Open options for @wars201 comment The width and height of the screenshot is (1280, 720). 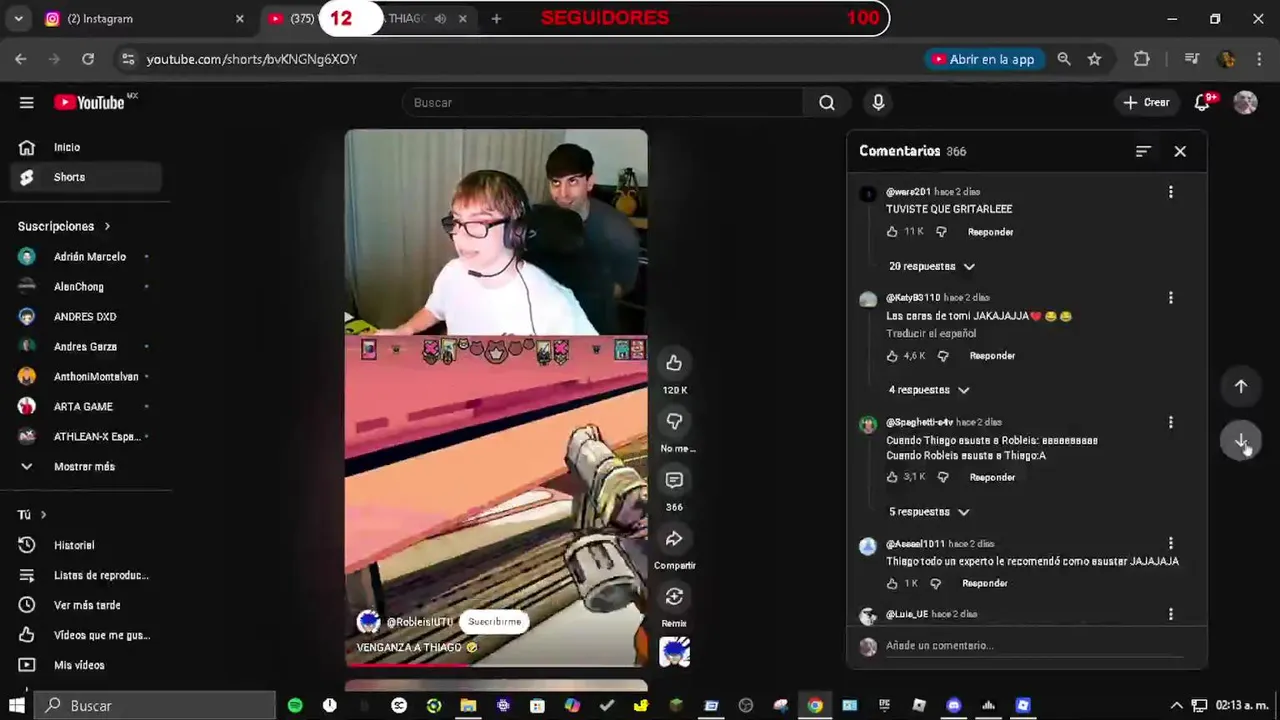(1171, 192)
